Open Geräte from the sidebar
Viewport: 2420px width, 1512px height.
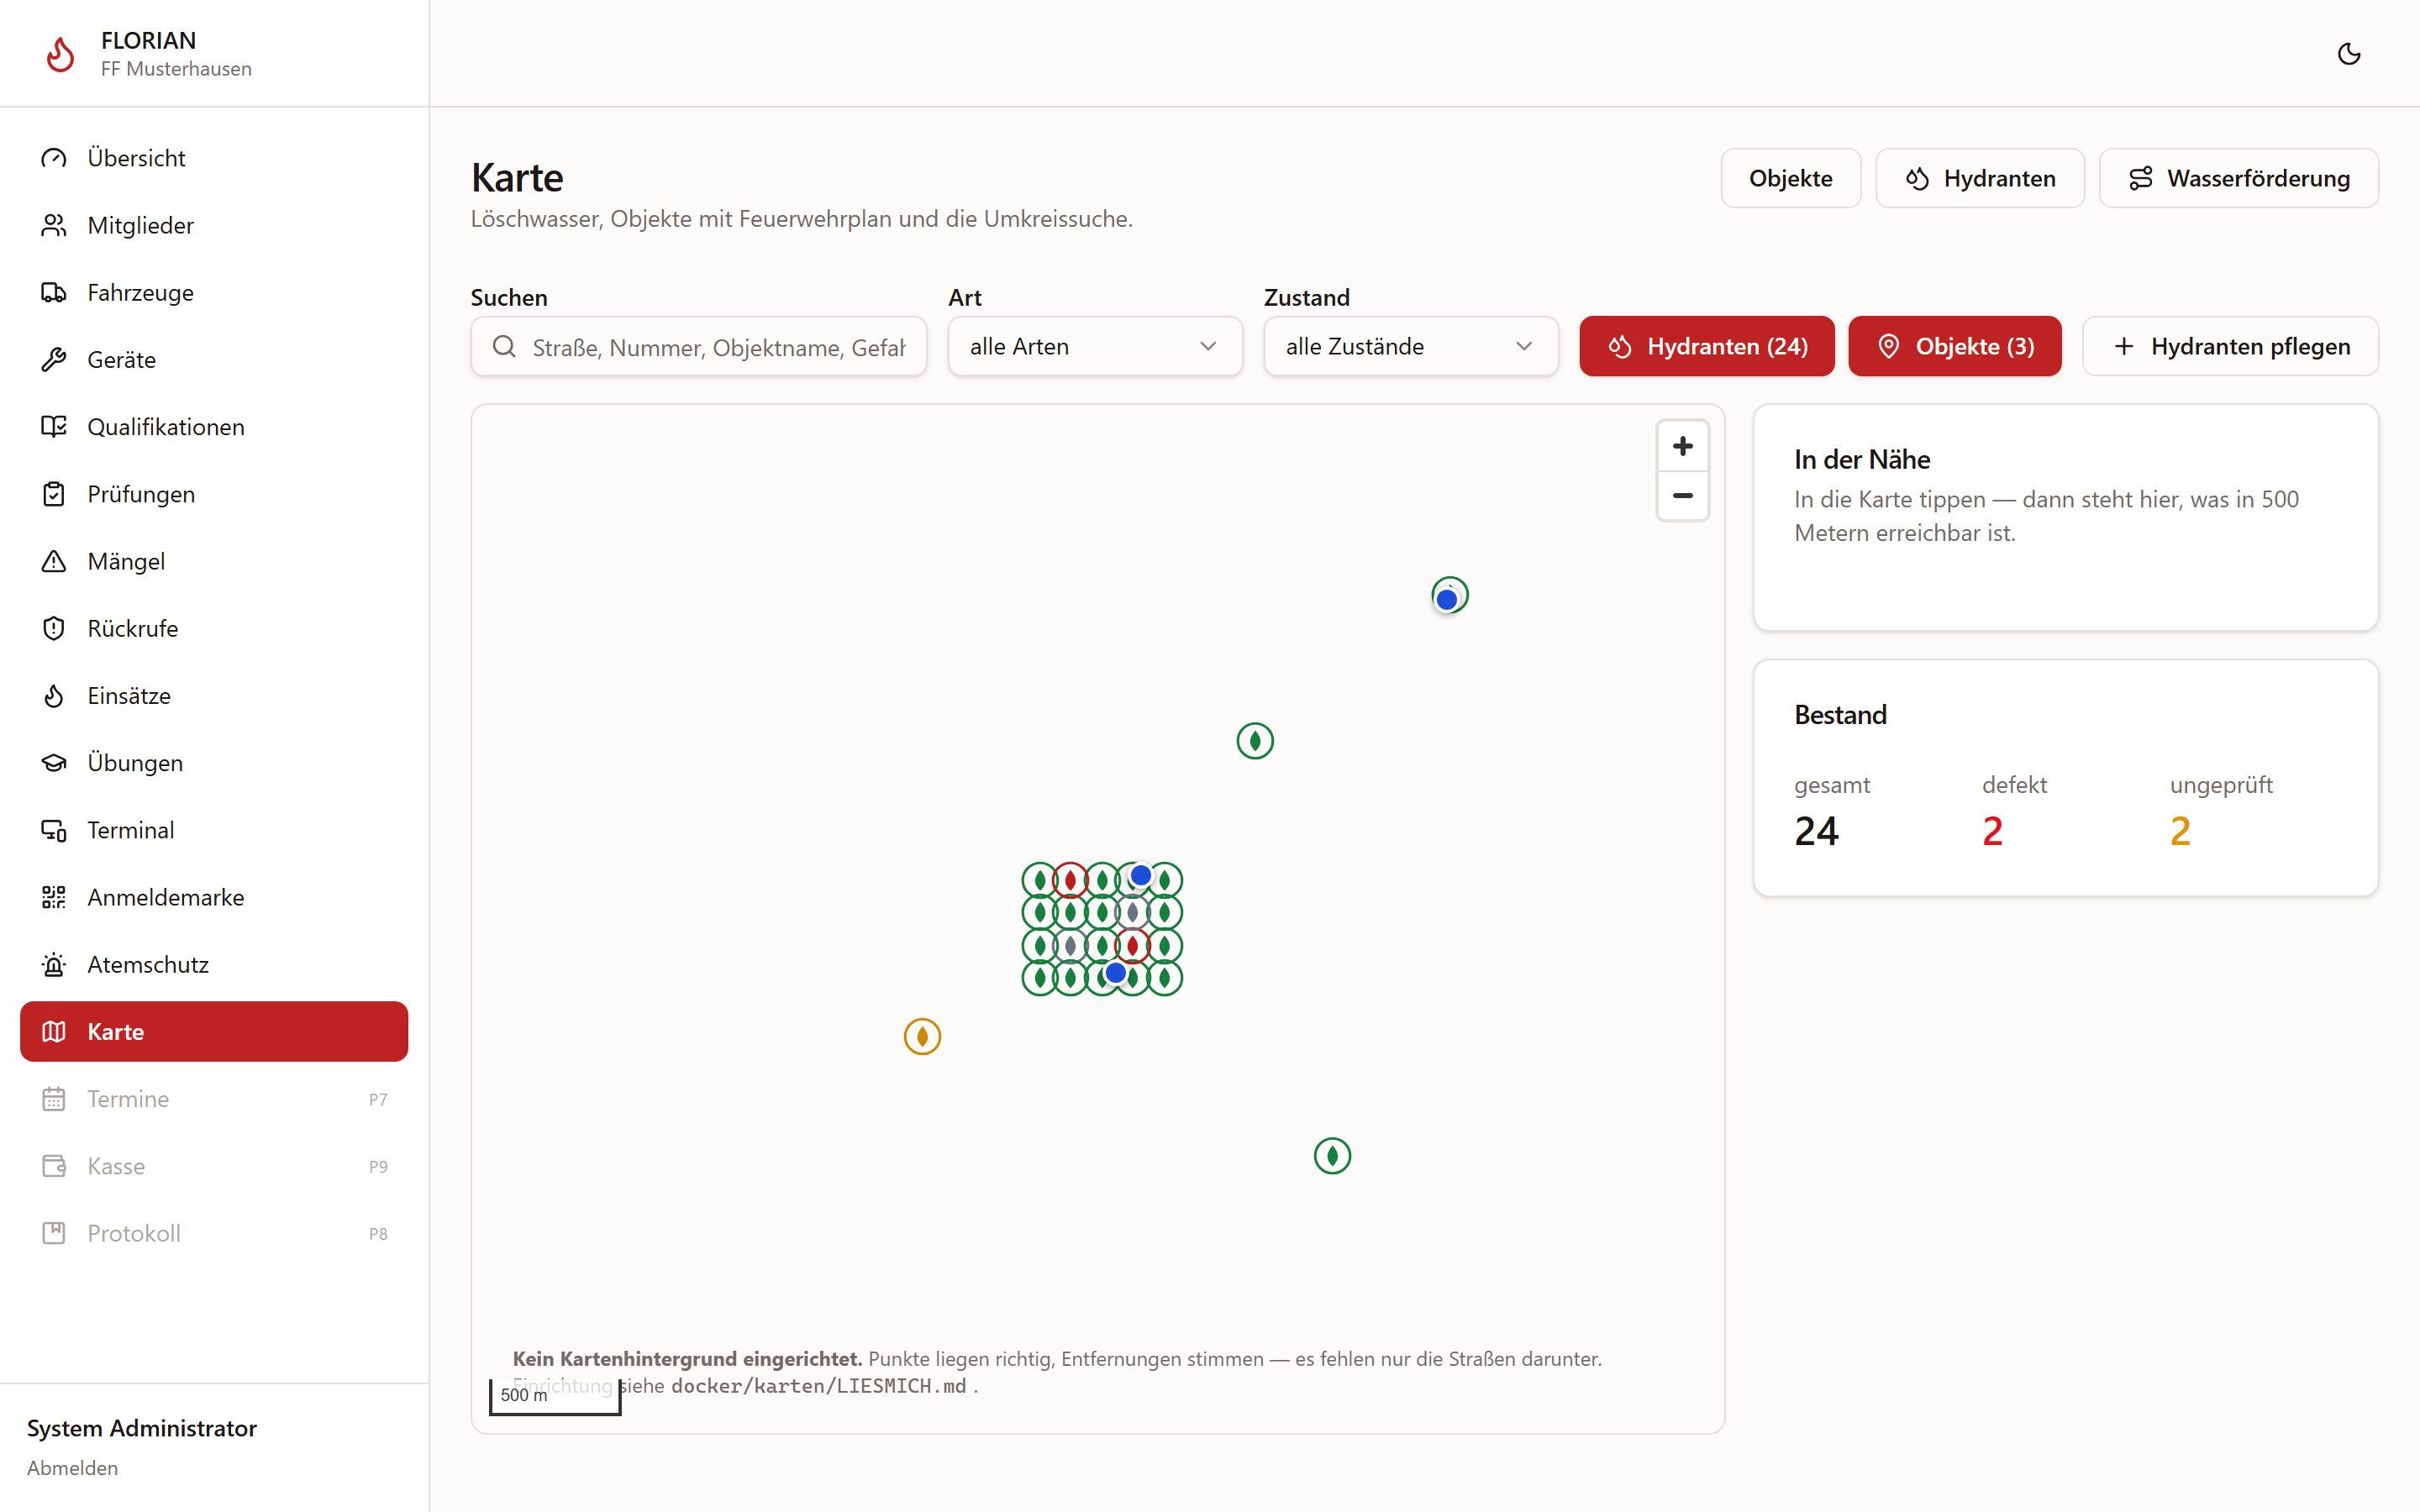coord(214,359)
